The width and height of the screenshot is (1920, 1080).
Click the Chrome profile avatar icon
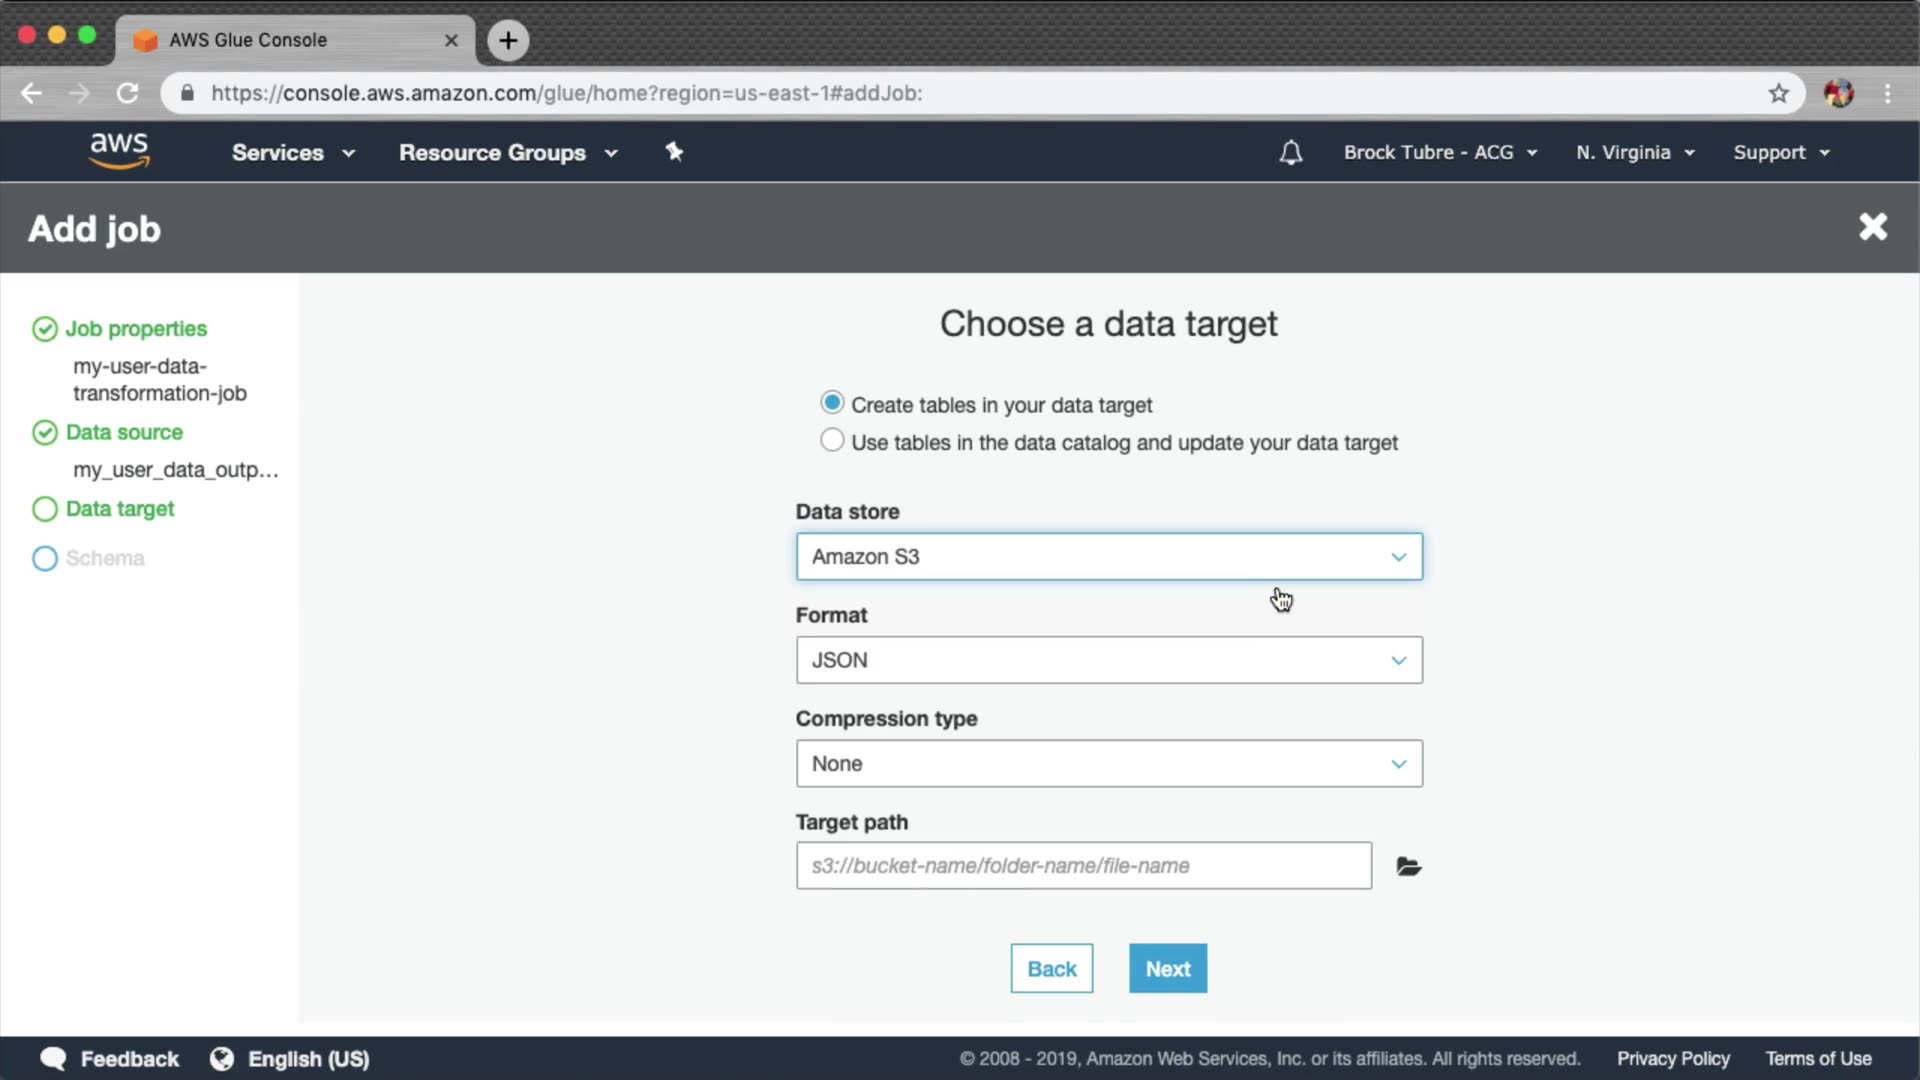1838,93
